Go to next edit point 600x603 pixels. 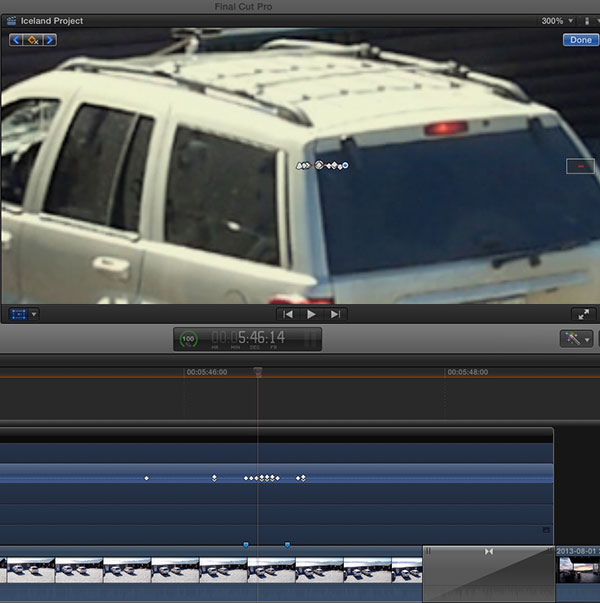pos(335,314)
